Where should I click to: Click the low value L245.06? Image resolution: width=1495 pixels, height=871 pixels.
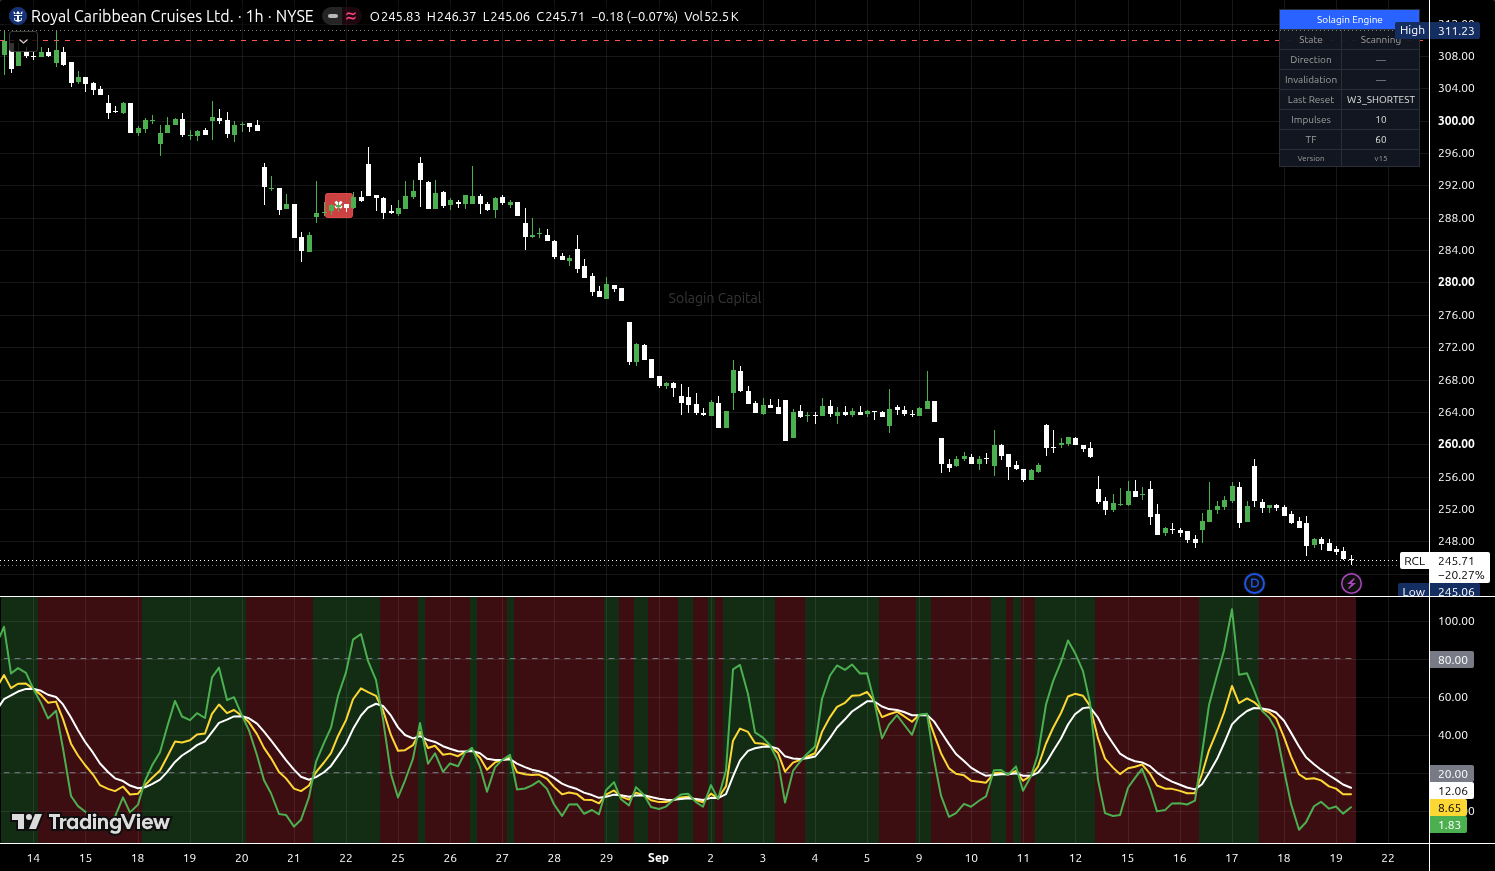pos(506,17)
